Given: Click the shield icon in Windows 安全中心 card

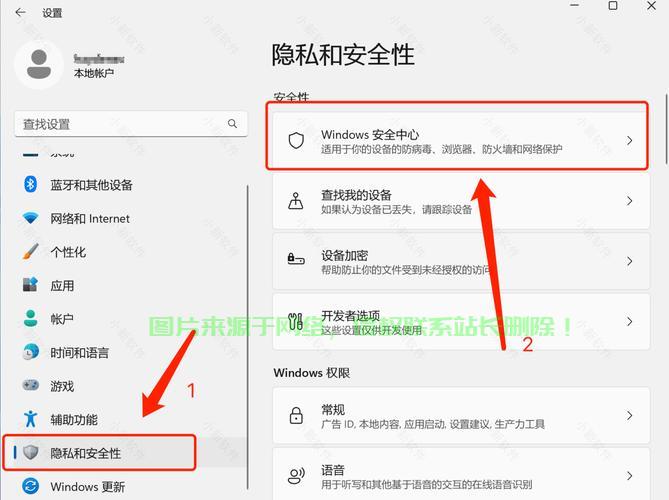Looking at the screenshot, I should [x=296, y=140].
